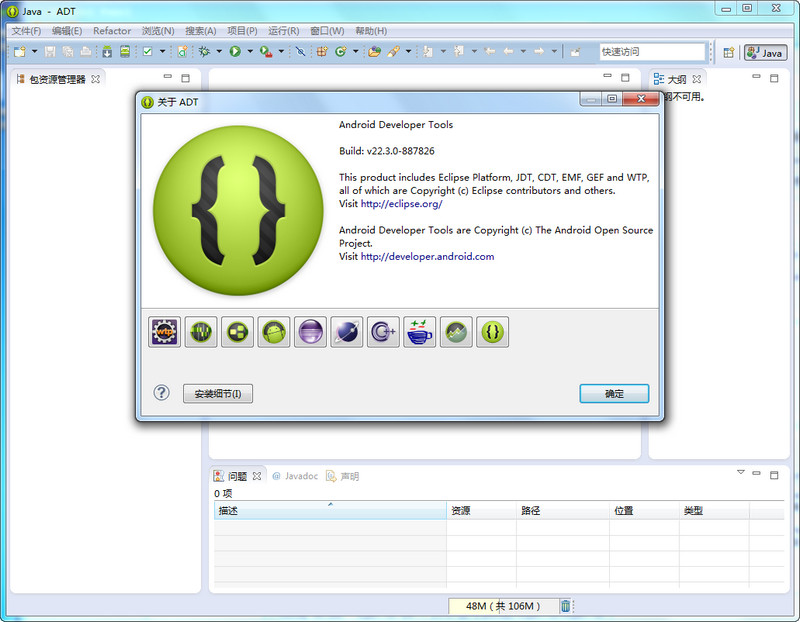This screenshot has width=800, height=622.
Task: Select the Java coffee cup feature icon
Action: click(x=419, y=332)
